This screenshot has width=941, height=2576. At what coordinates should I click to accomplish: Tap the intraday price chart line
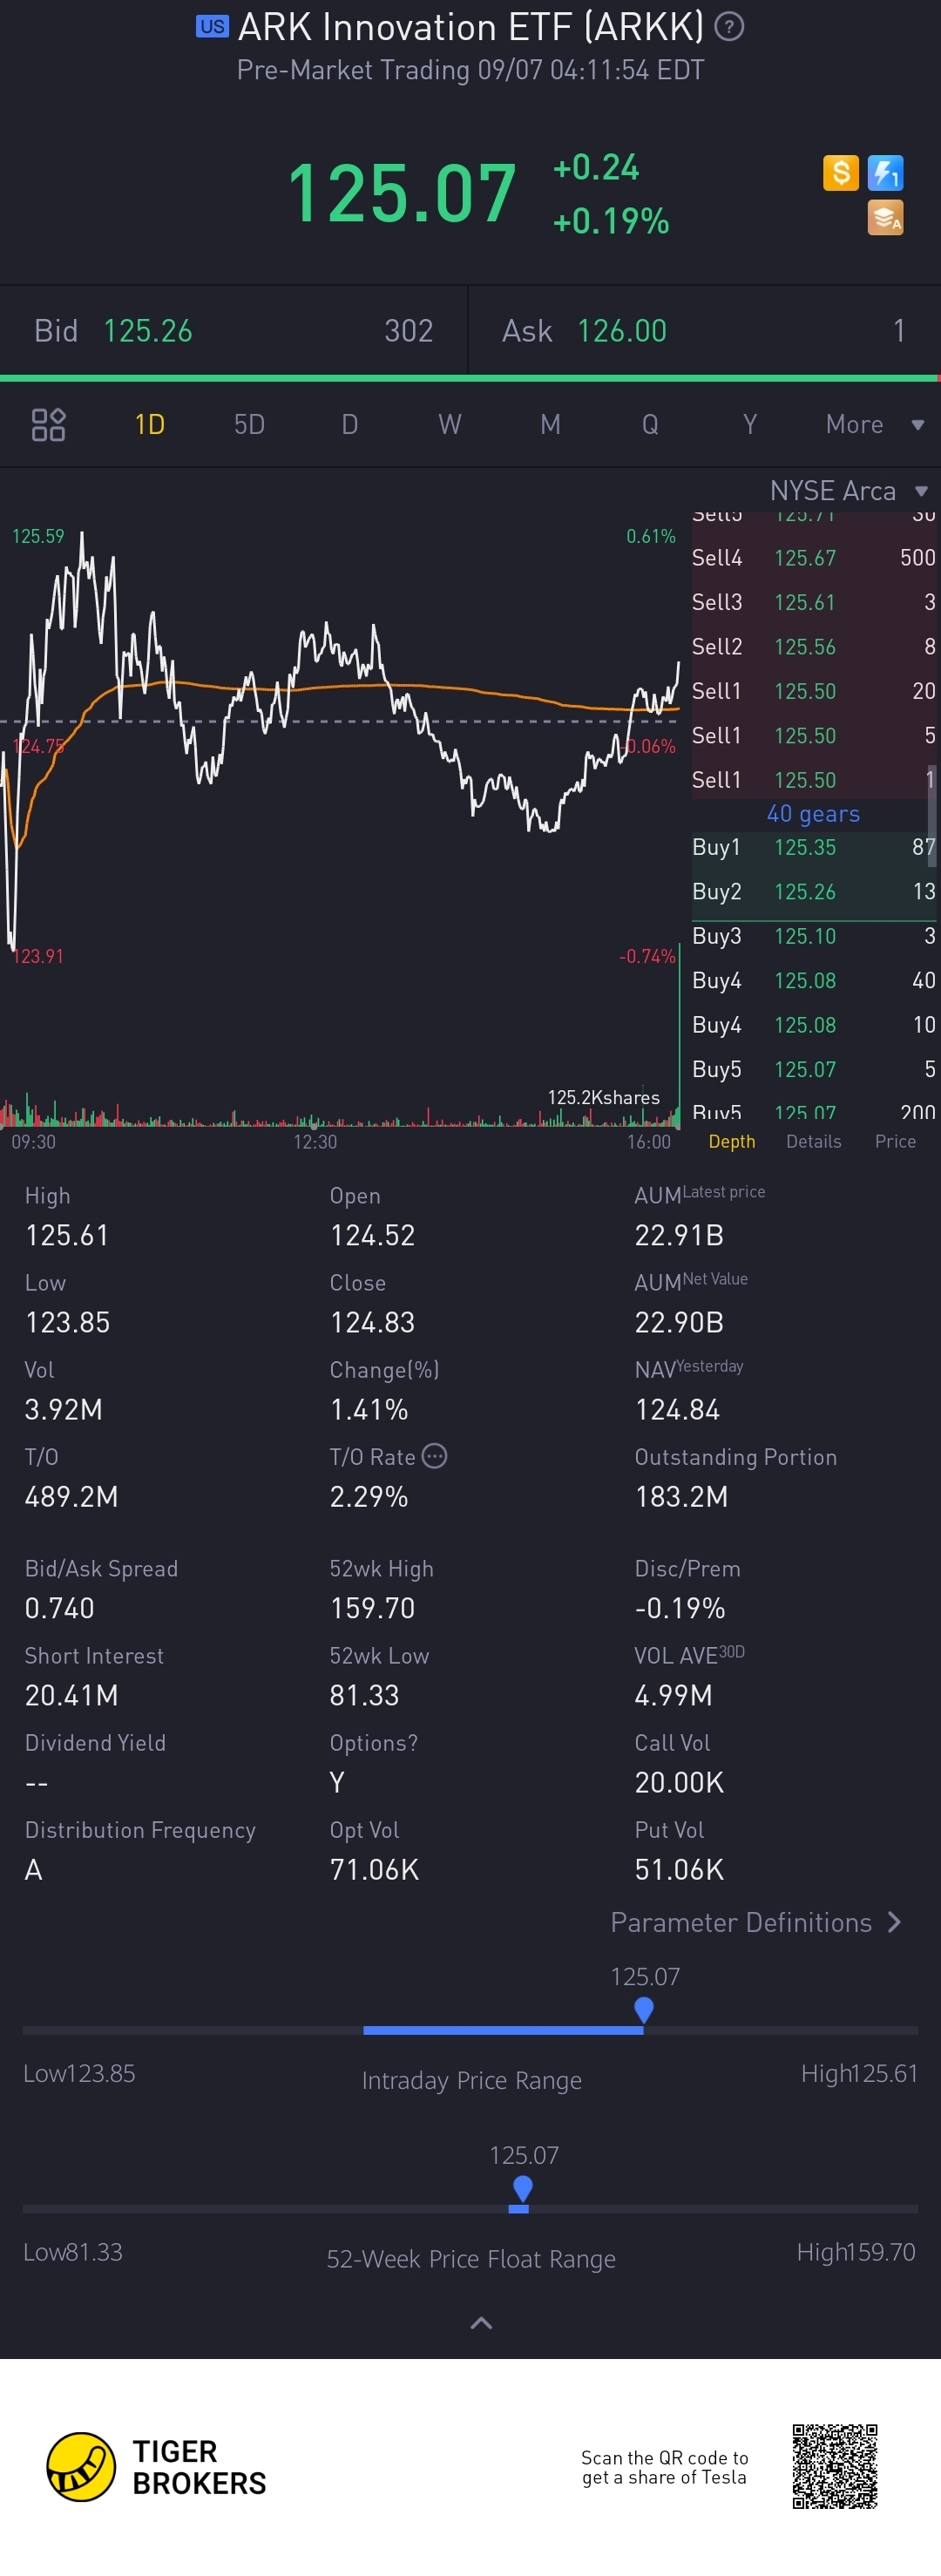pos(340,740)
